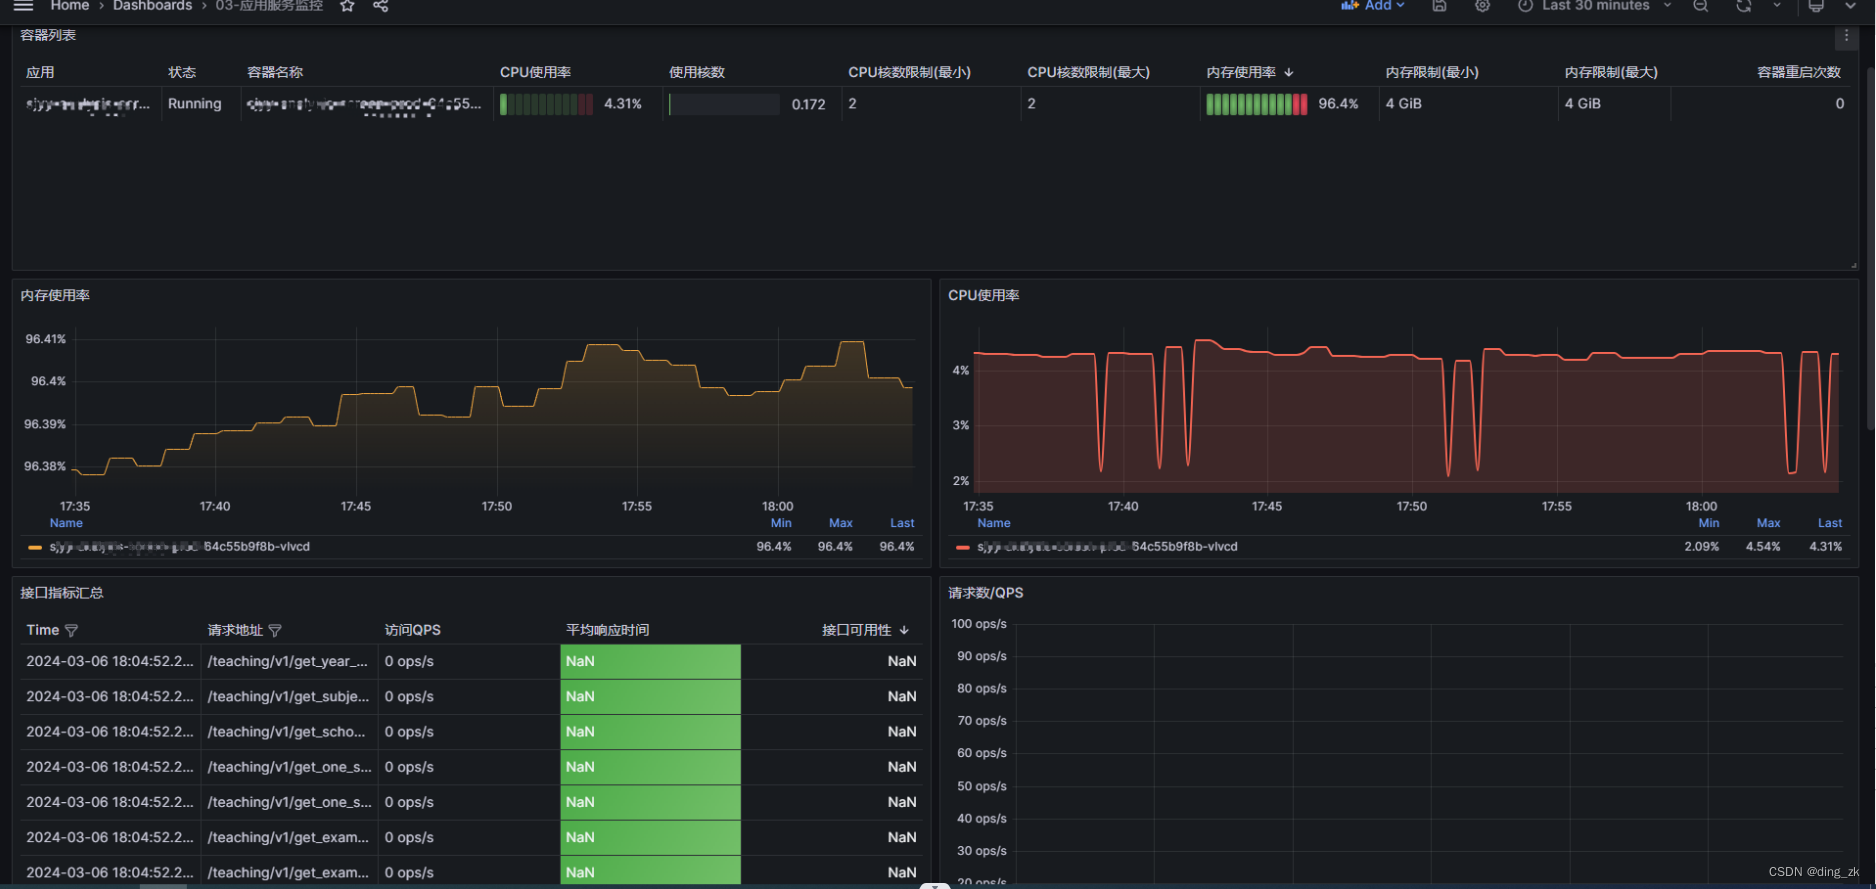Sort CPU legend by Max column

point(1769,523)
